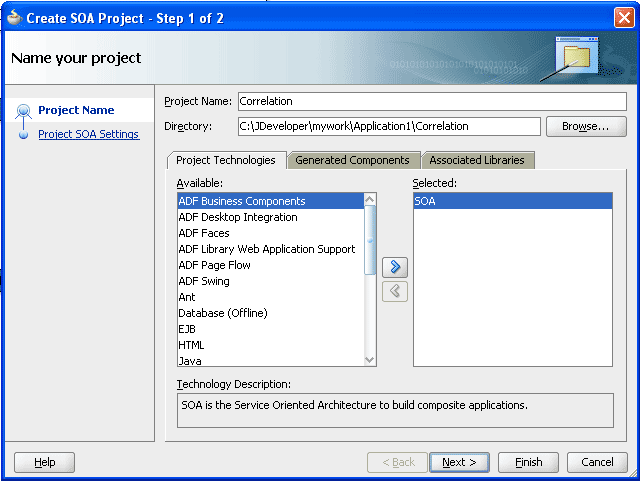
Task: Click scroll down arrow of Available list
Action: coord(370,360)
